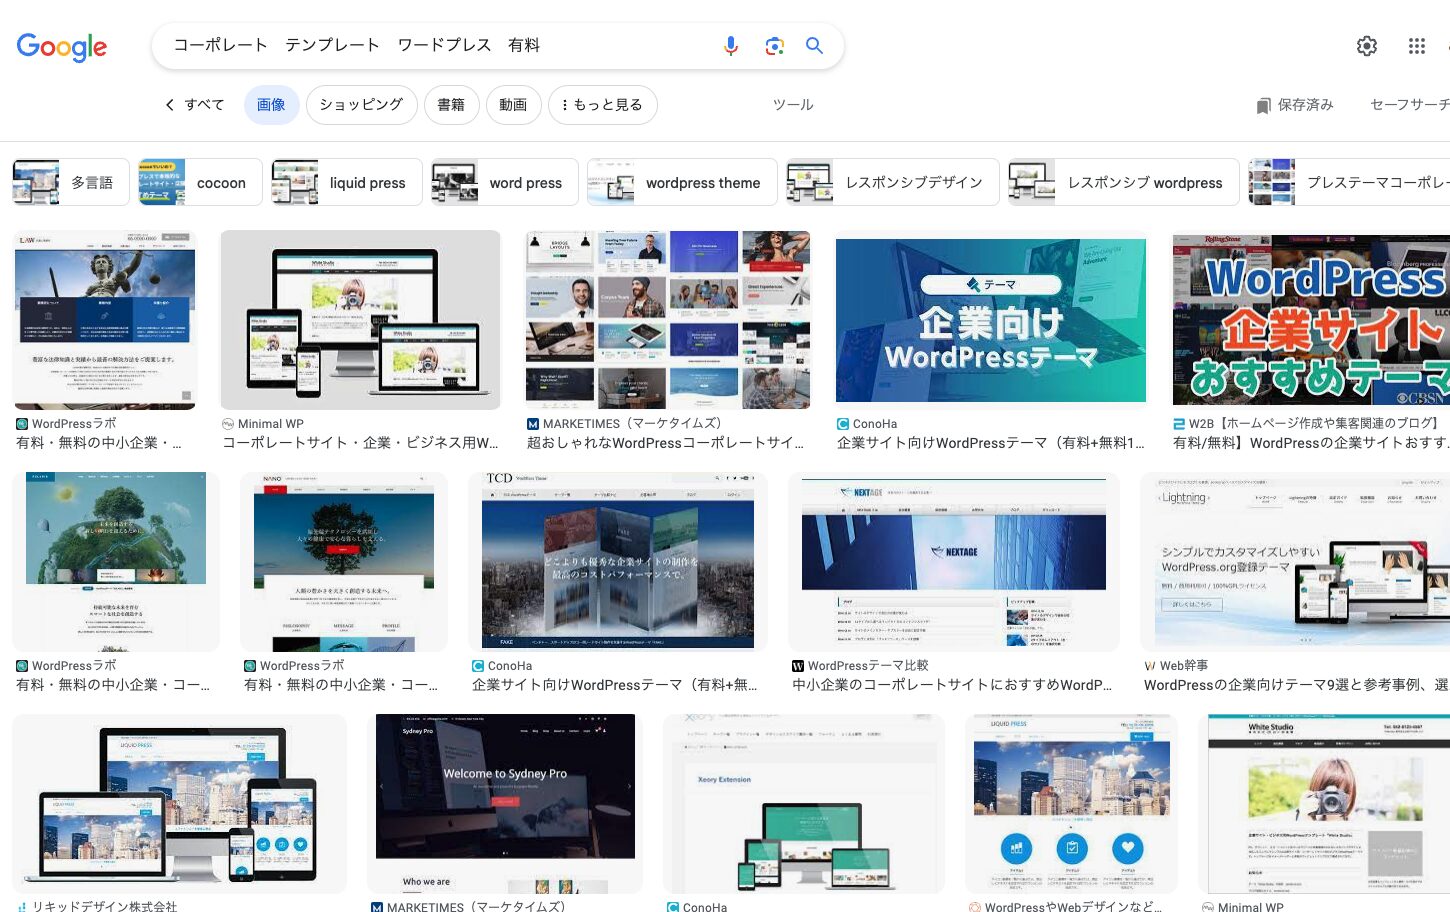Open the Xeory Extension thumbnail
Screen dimensions: 1450x912
(x=804, y=804)
